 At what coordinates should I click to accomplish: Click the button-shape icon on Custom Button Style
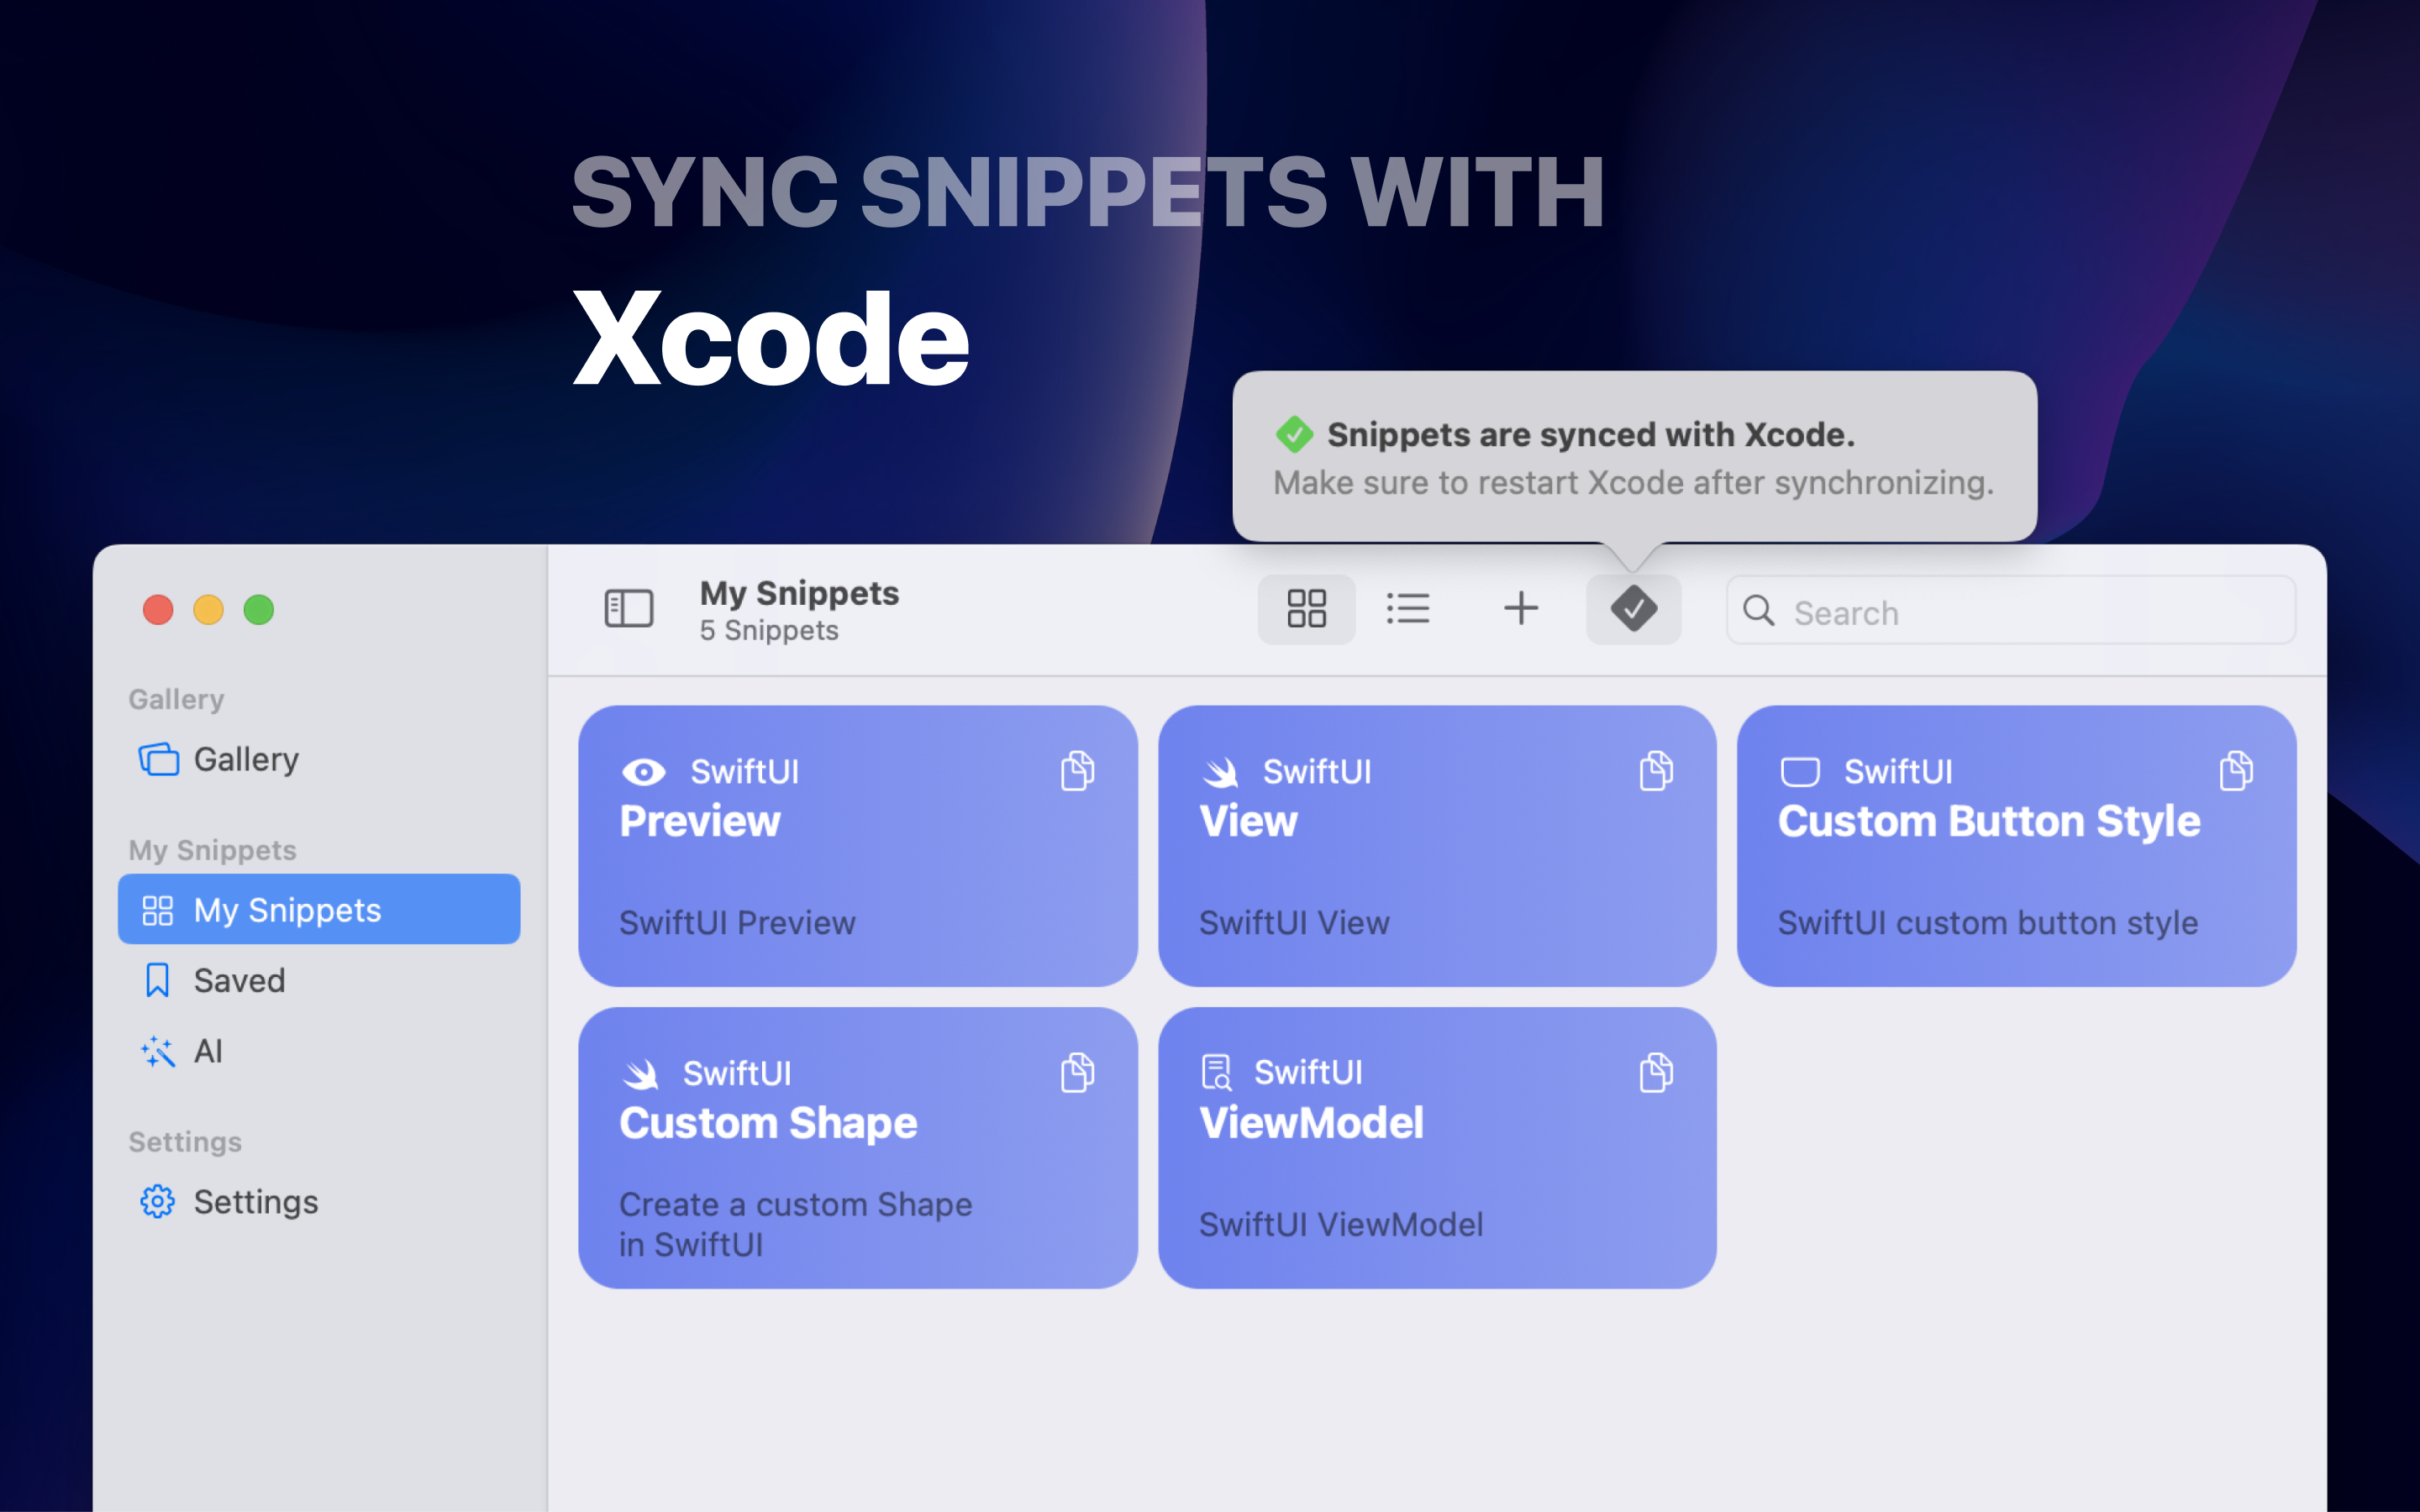coord(1799,772)
